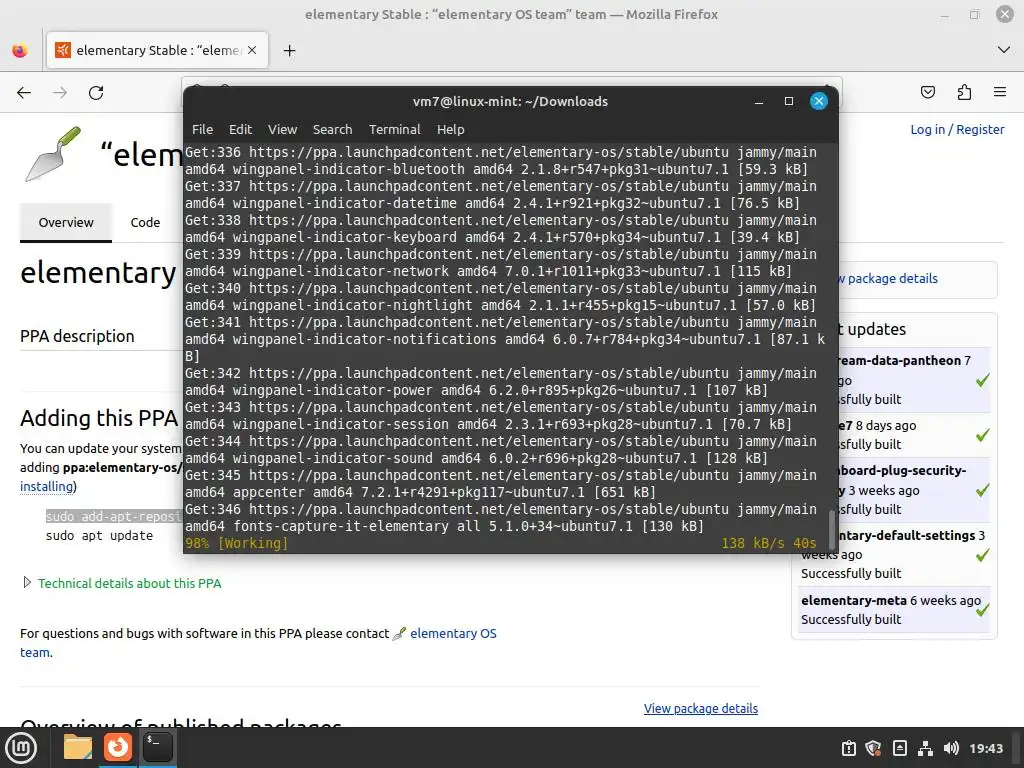
Task: Click the Launchpad trowel logo
Action: (53, 153)
